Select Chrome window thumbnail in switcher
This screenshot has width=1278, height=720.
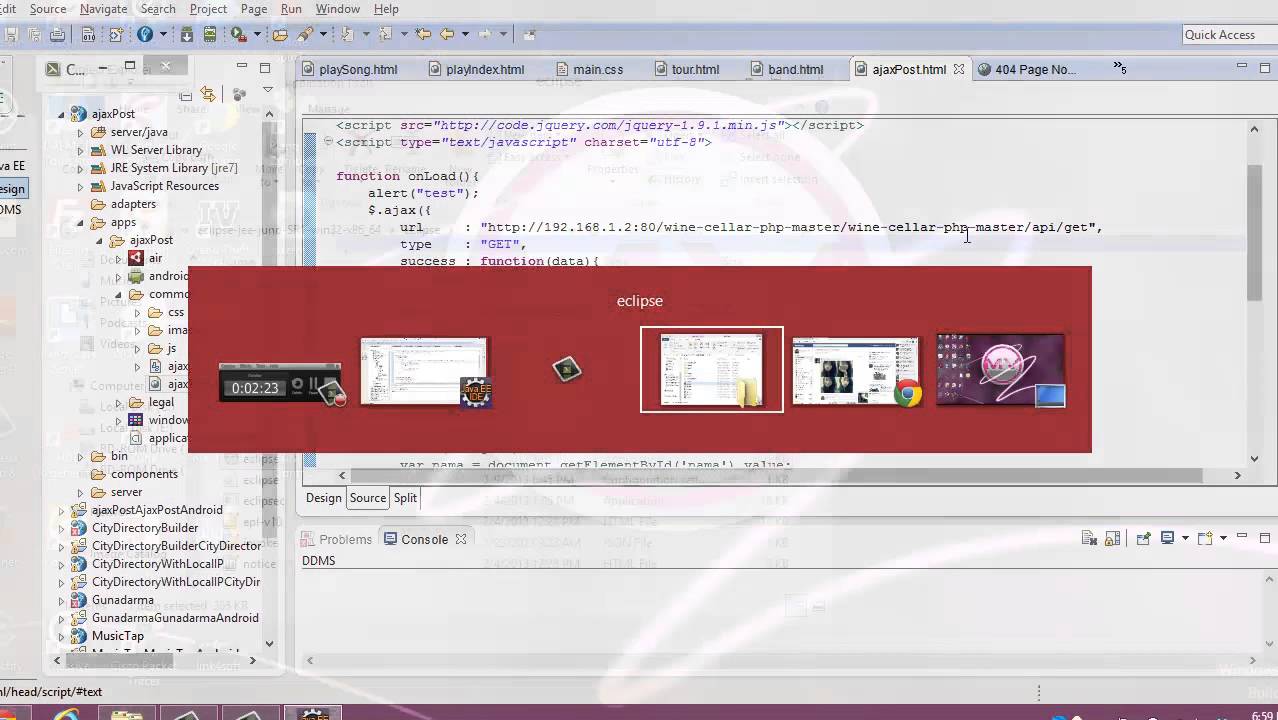856,370
